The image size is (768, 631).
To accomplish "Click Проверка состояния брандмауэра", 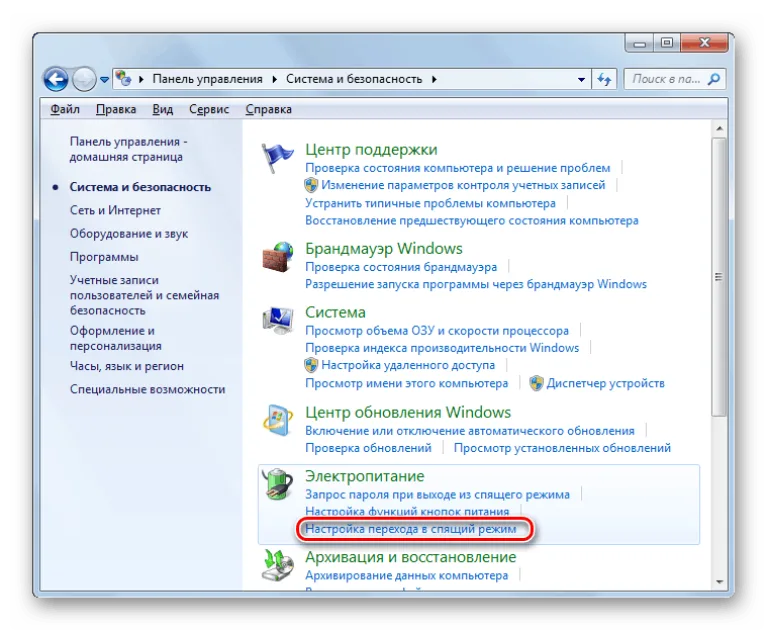I will [x=401, y=267].
